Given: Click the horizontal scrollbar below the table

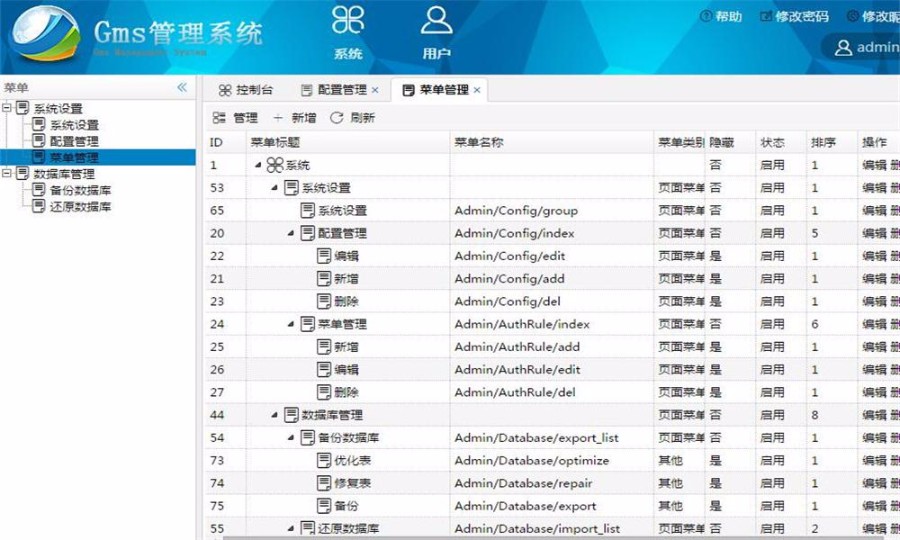Looking at the screenshot, I should 551,538.
